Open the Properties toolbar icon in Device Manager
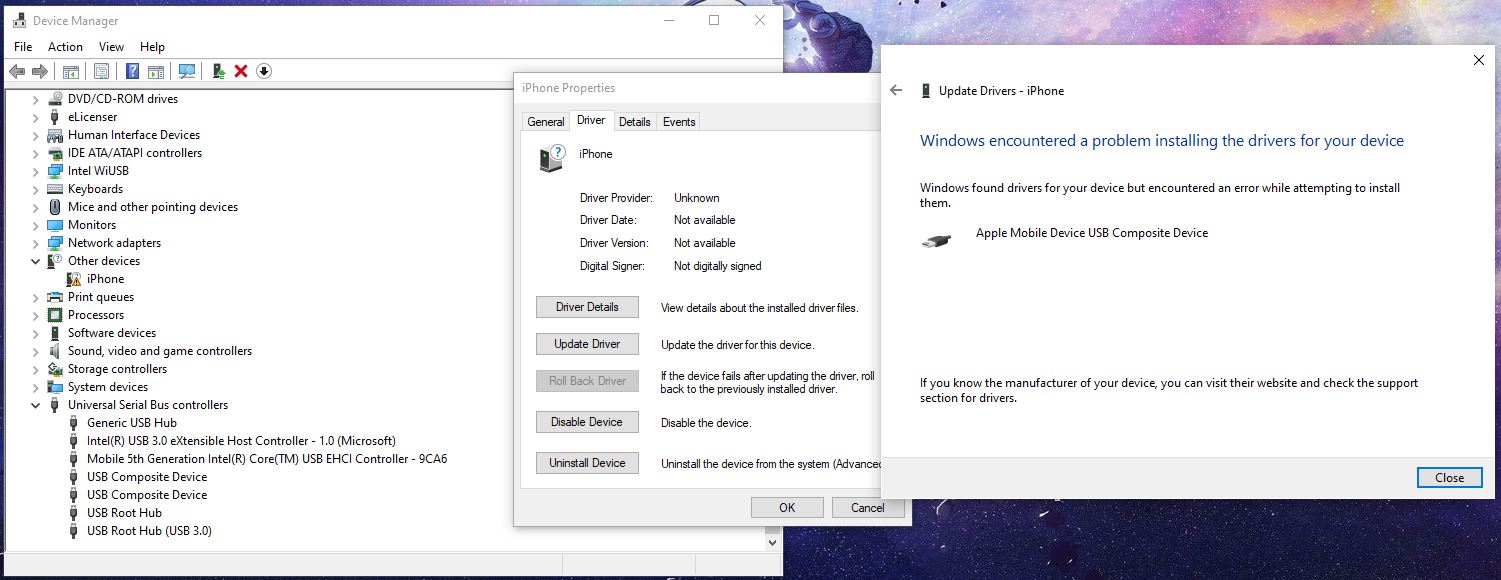Image resolution: width=1501 pixels, height=580 pixels. click(101, 71)
